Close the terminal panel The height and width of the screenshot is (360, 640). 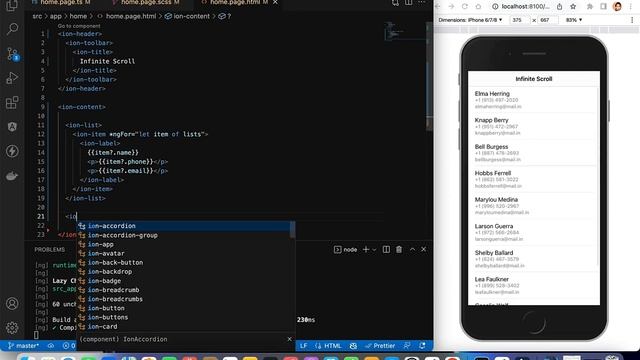coord(424,249)
